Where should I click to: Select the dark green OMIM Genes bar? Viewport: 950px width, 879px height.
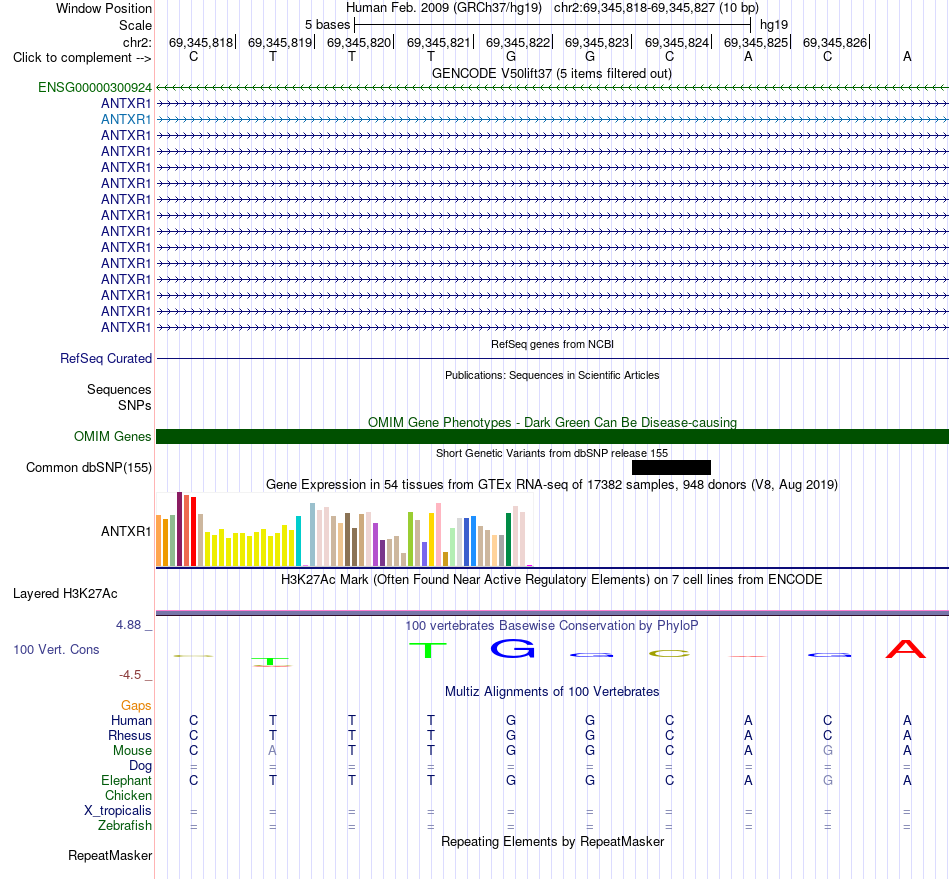point(552,436)
